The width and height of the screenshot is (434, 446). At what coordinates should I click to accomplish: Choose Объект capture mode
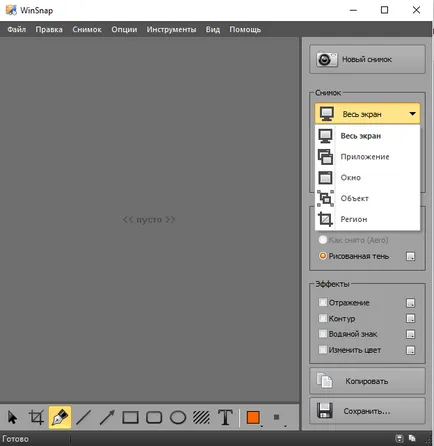point(367,198)
